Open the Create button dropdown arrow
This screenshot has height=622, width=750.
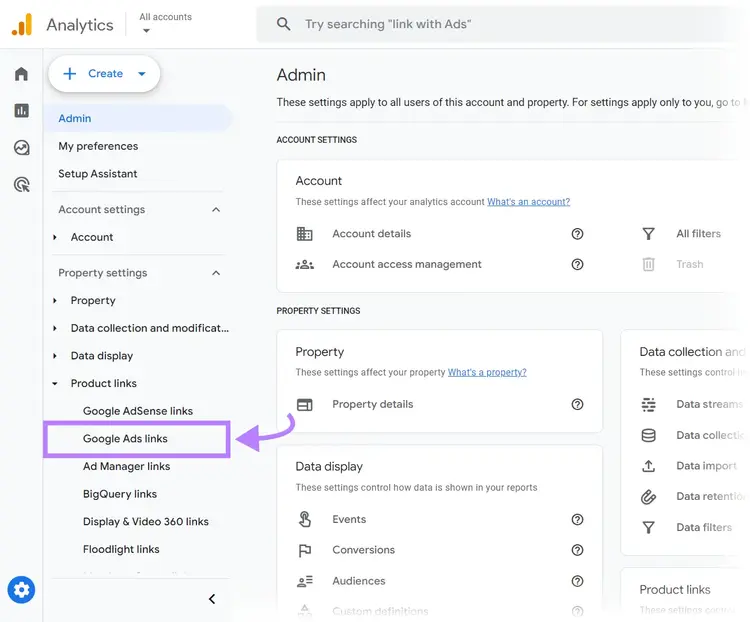point(142,74)
